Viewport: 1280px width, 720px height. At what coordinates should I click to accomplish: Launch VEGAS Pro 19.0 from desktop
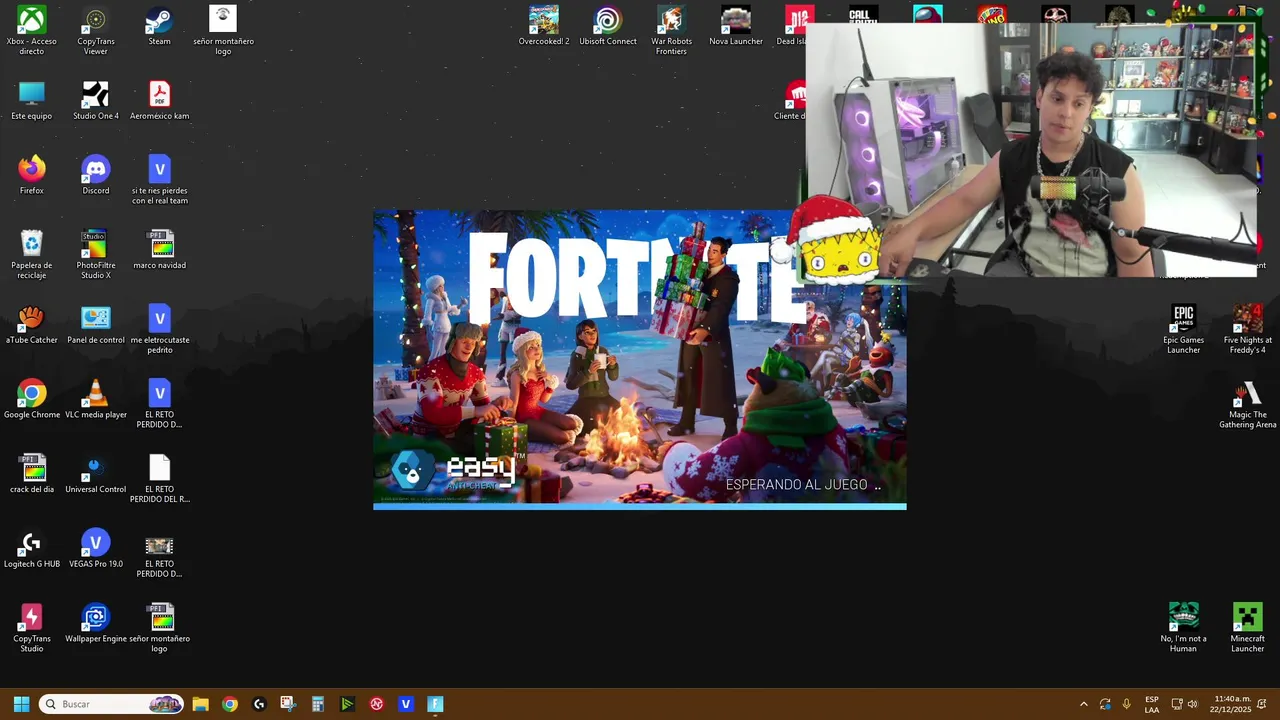(95, 549)
